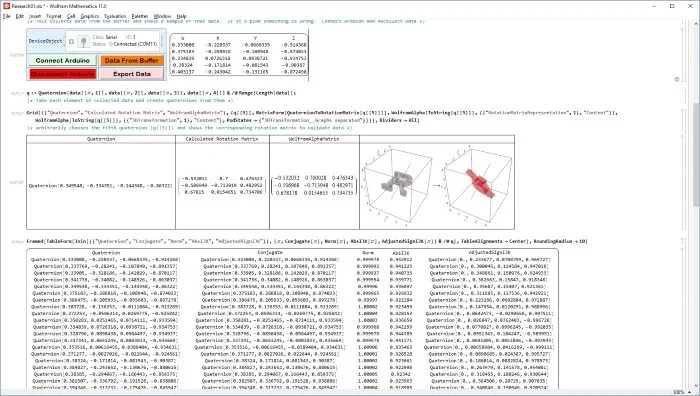Select the red transformed 3D object graphic

coord(479,184)
